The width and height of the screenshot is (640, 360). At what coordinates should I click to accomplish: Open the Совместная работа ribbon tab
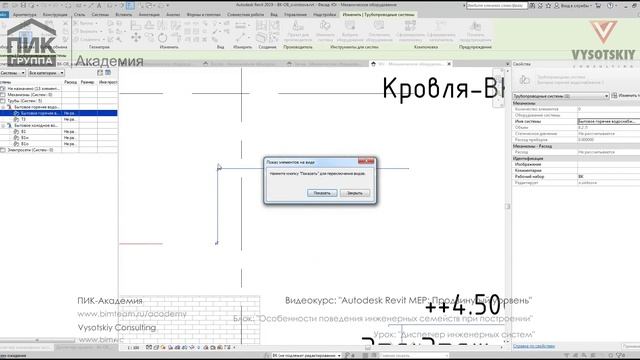pyautogui.click(x=246, y=14)
